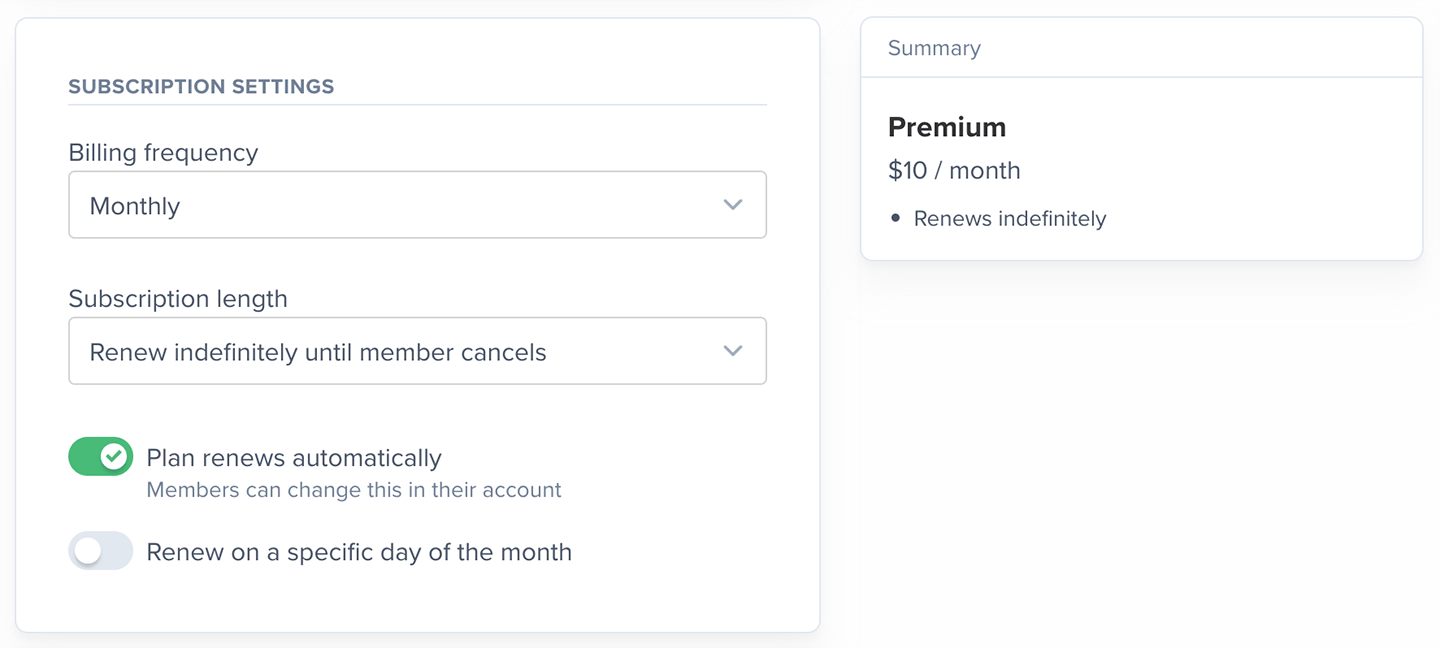Click the white knob of the renew-day toggle
The image size is (1440, 648).
(88, 551)
